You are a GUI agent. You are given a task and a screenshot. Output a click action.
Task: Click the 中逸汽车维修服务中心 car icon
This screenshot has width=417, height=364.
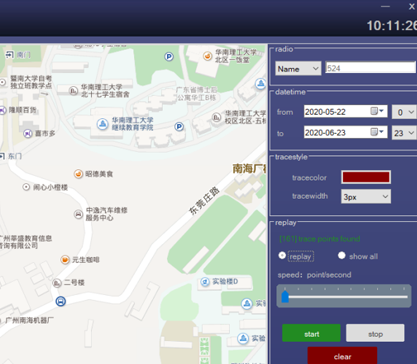pyautogui.click(x=78, y=214)
